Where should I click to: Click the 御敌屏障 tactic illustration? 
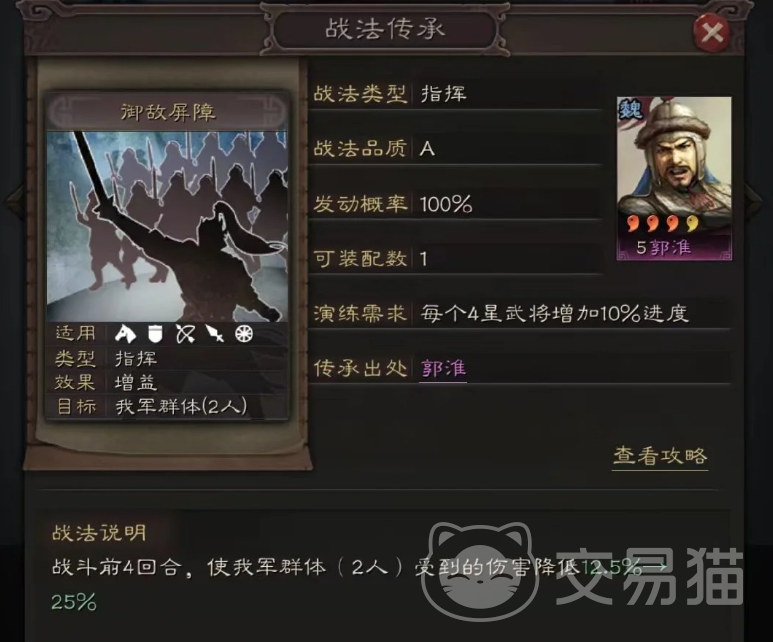[x=167, y=226]
